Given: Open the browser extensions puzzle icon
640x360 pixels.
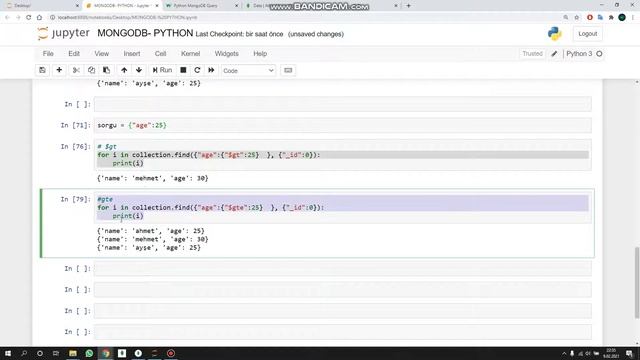Looking at the screenshot, I should [x=611, y=18].
